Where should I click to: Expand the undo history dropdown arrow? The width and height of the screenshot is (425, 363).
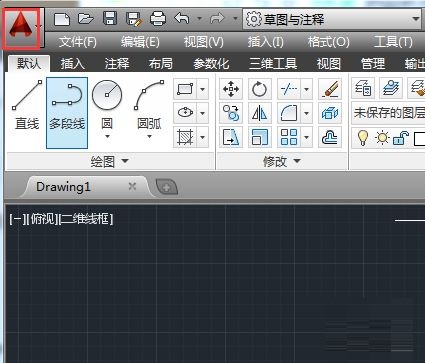coord(199,19)
